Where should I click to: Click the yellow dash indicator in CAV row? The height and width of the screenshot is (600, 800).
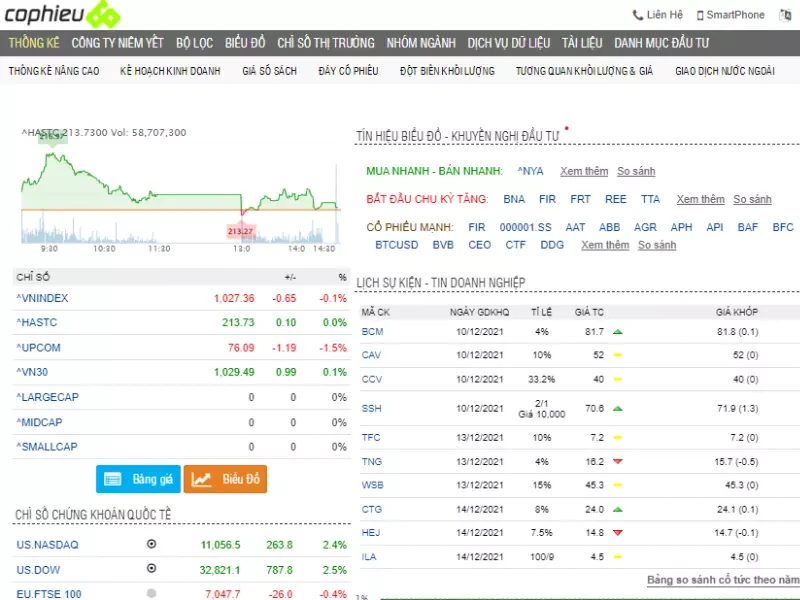click(x=618, y=355)
